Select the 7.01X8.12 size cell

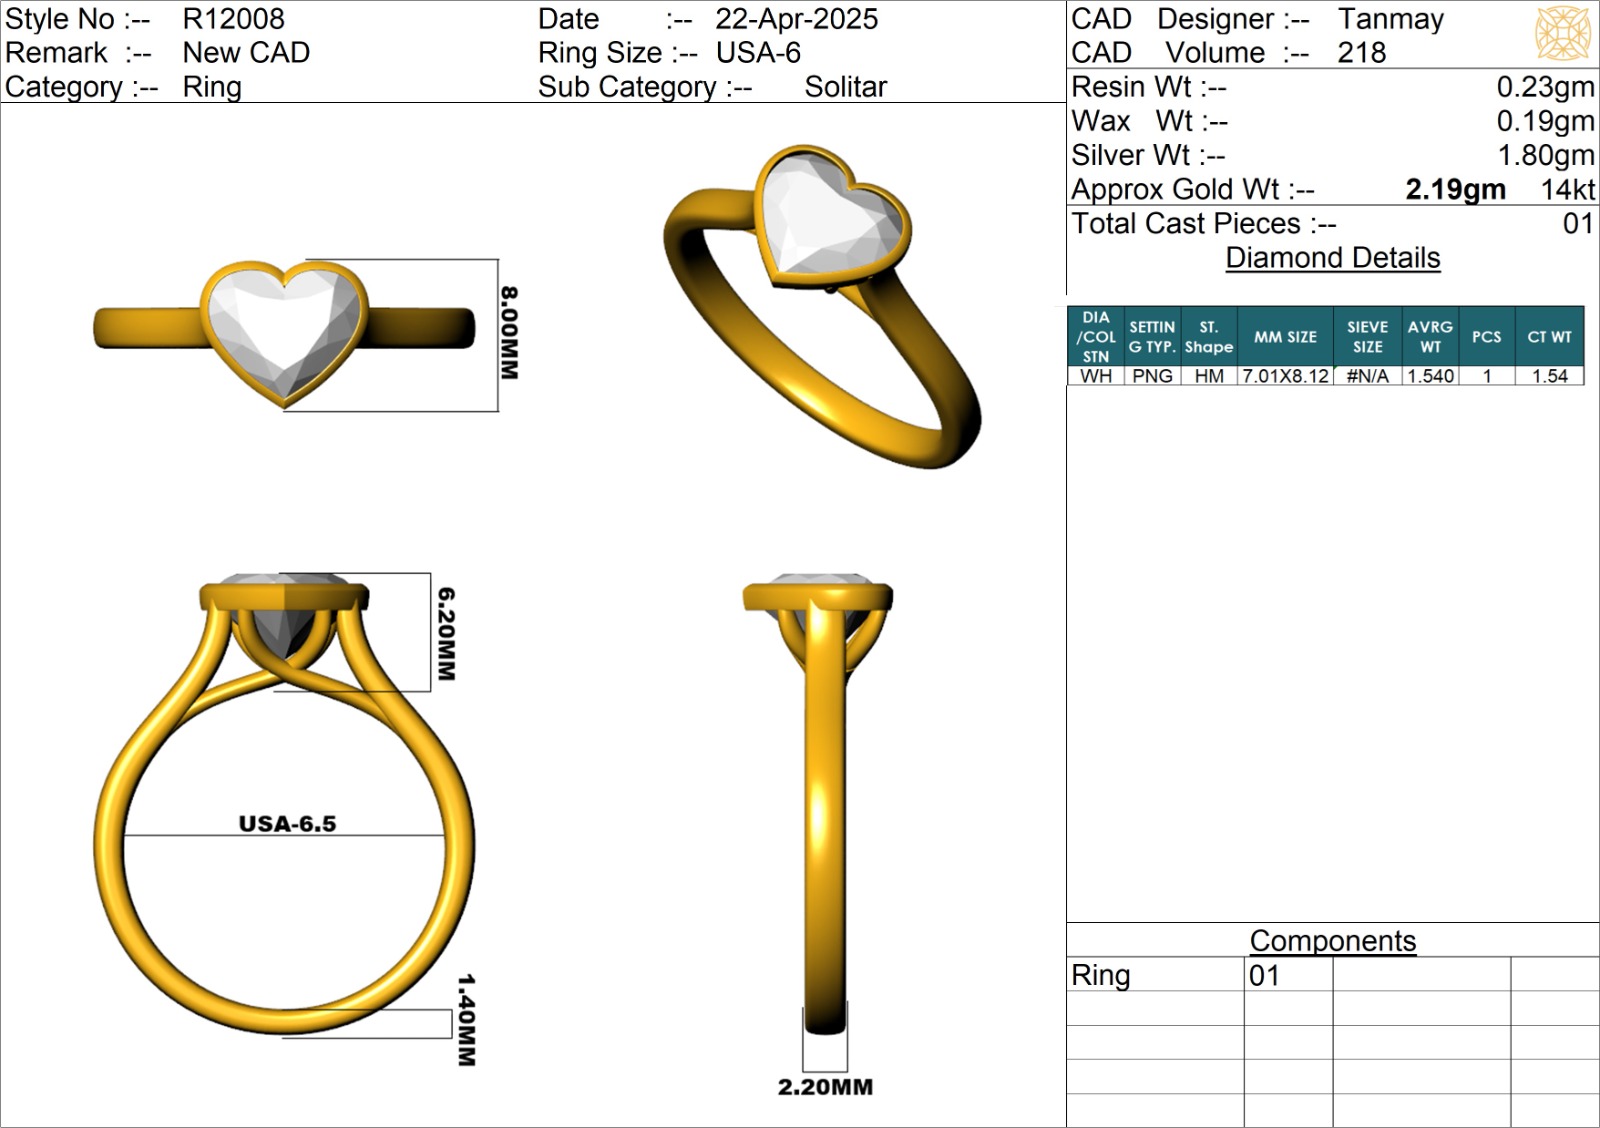(1285, 376)
